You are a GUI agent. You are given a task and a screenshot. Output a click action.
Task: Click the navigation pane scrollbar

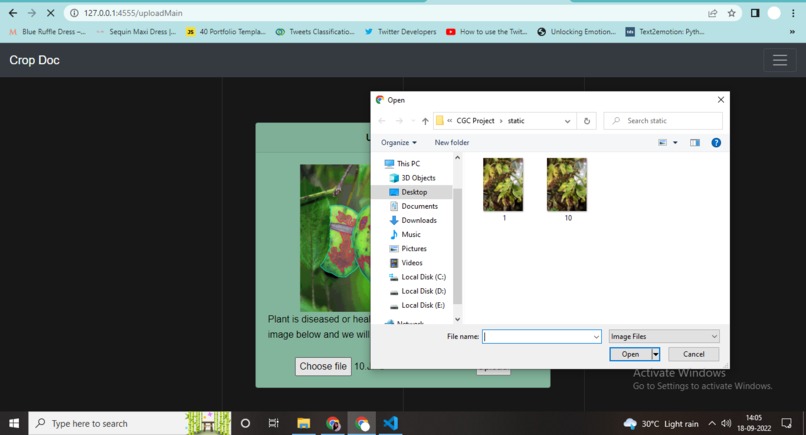[x=457, y=246]
